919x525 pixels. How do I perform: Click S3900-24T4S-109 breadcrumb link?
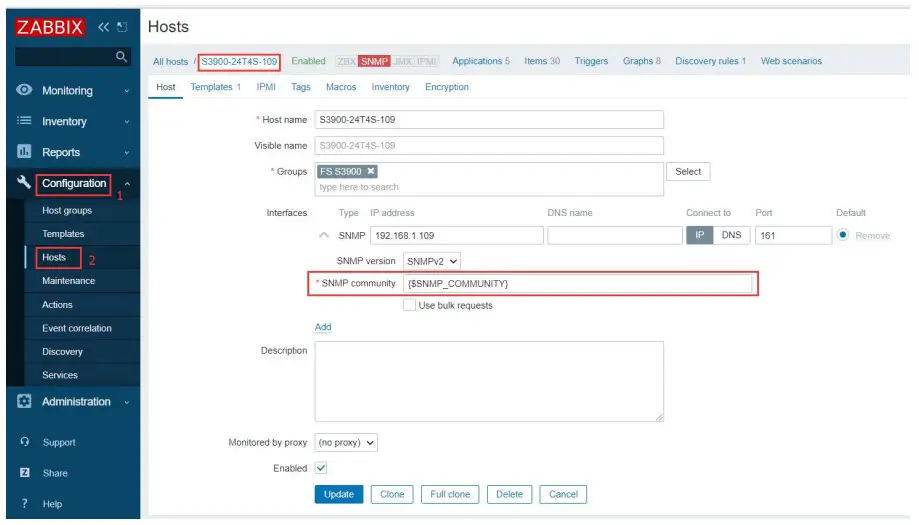pos(239,62)
